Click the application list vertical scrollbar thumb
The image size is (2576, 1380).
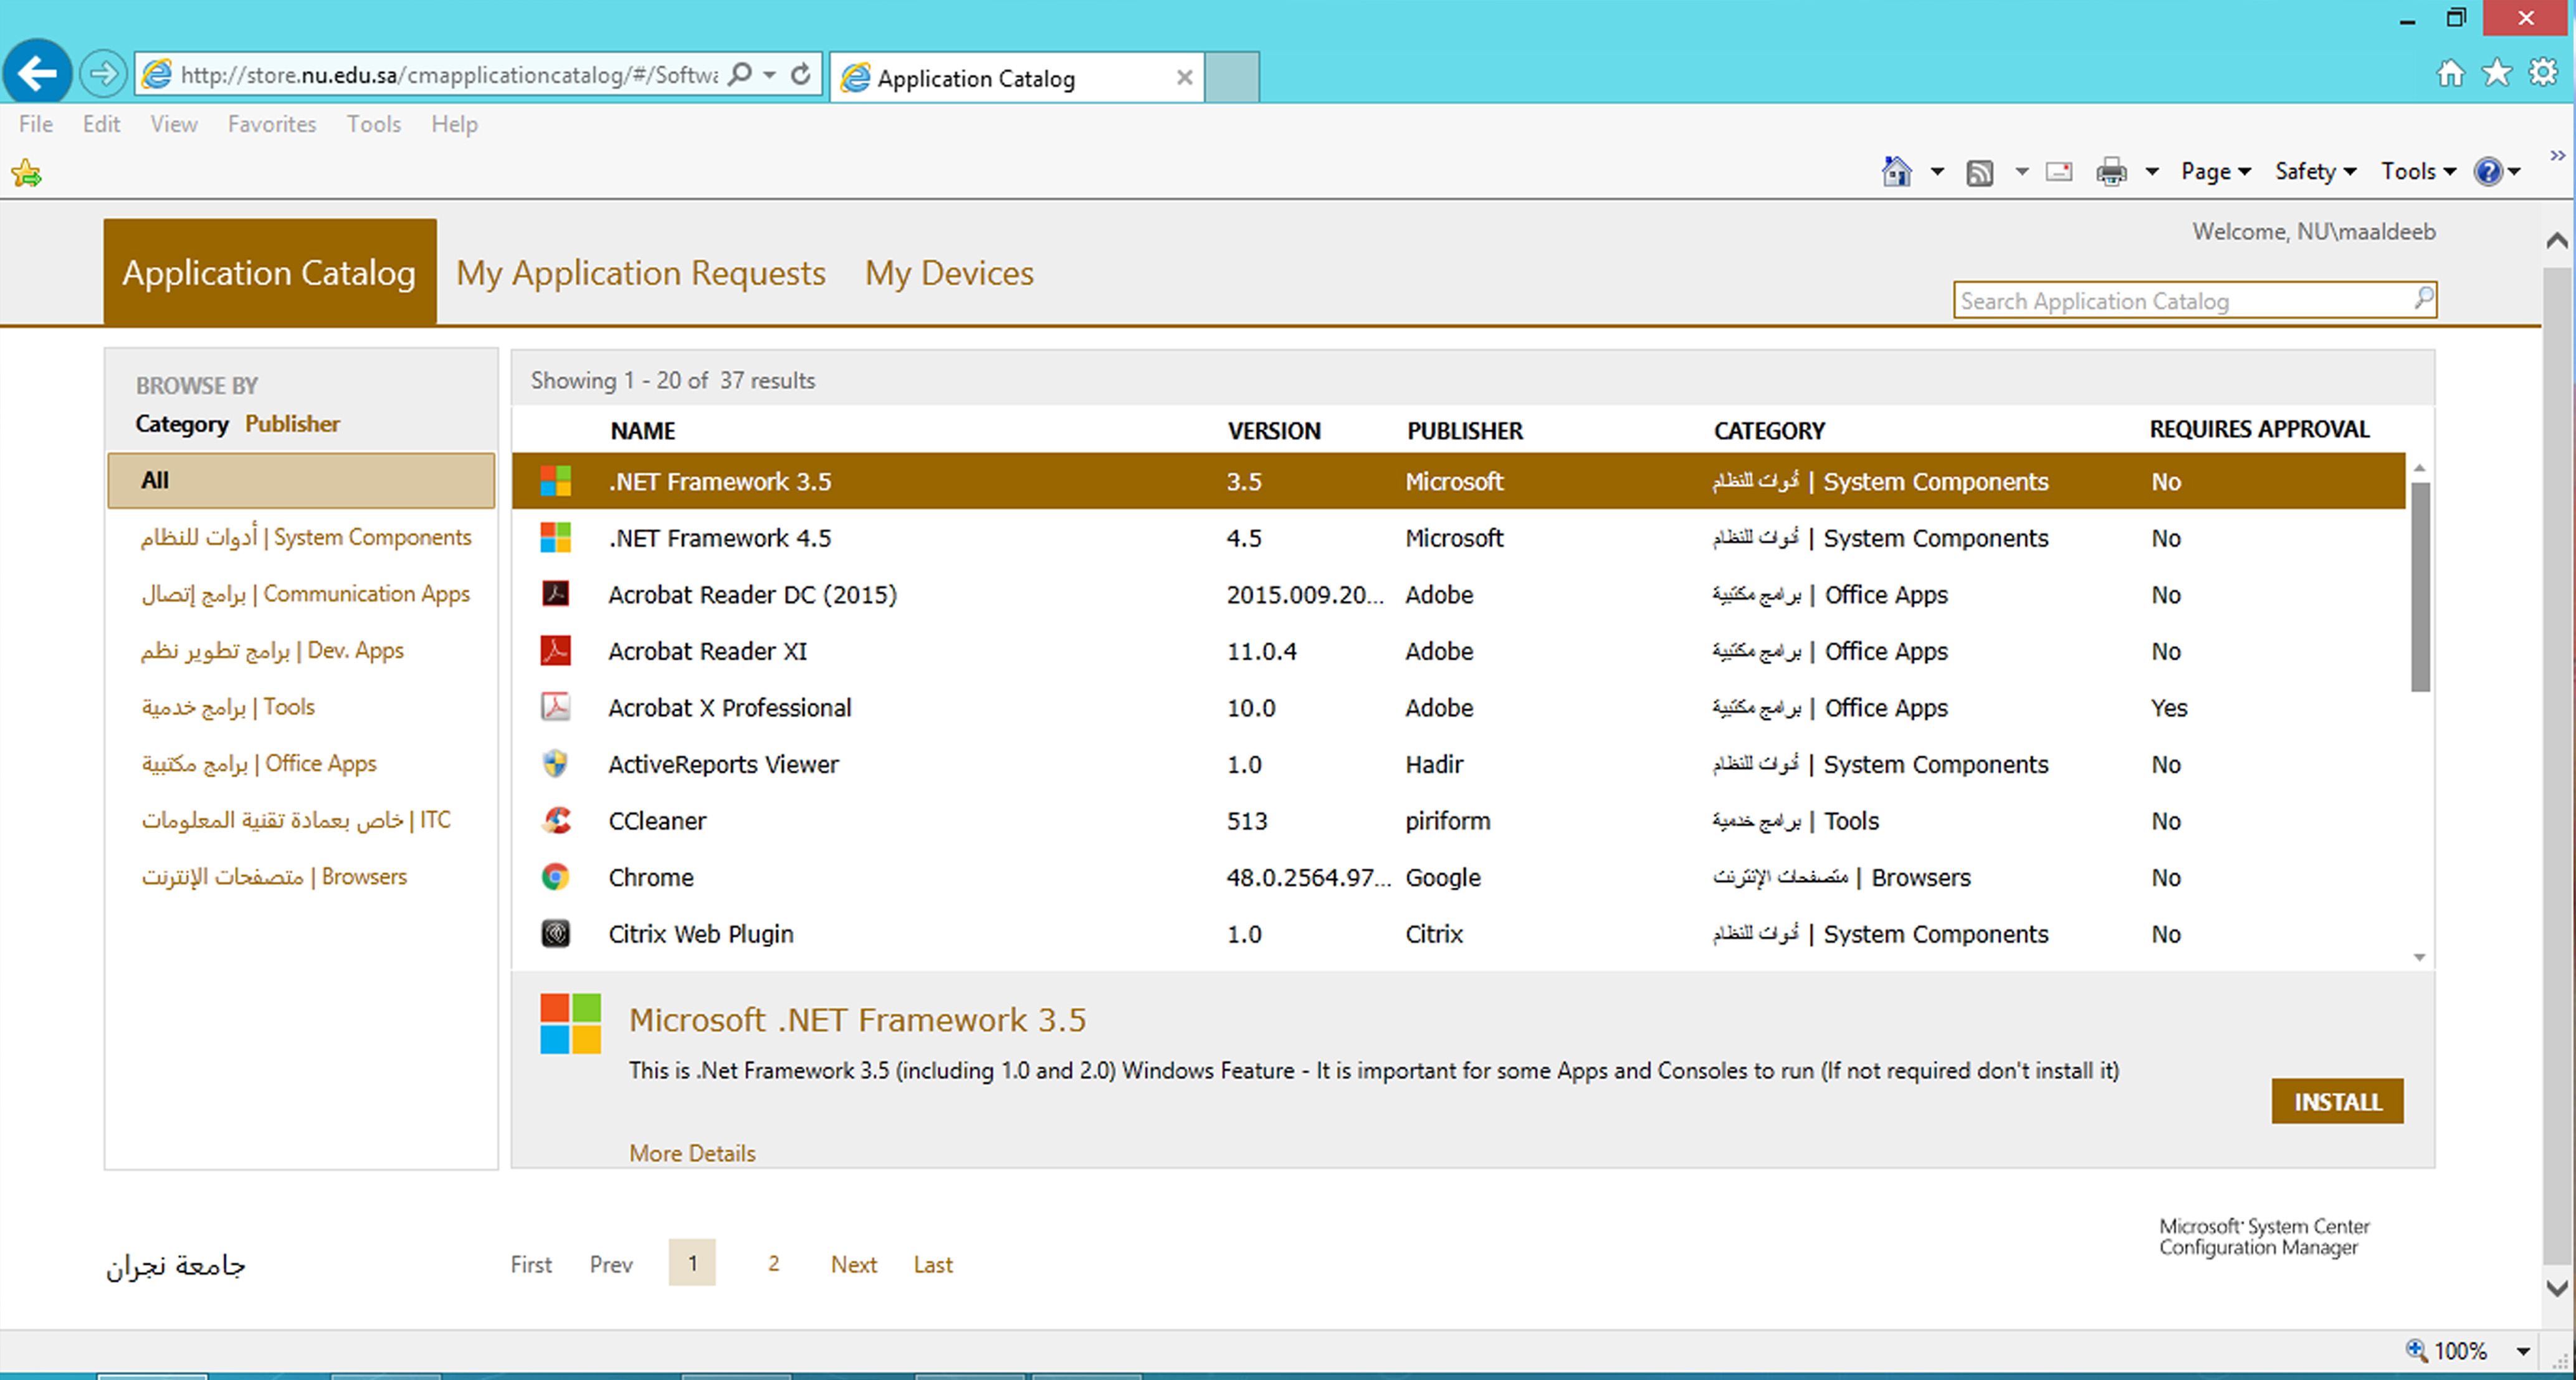tap(2420, 587)
